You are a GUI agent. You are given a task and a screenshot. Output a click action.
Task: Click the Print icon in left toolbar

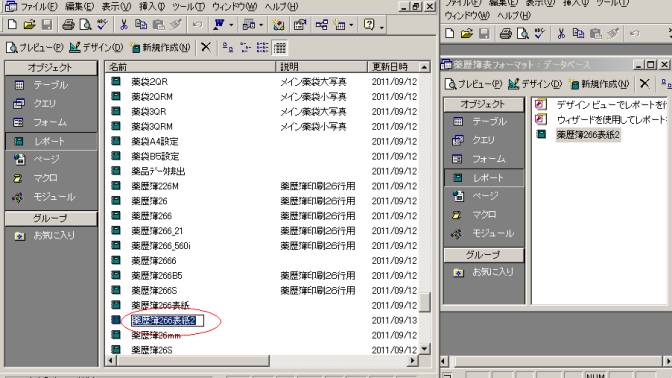click(x=68, y=25)
